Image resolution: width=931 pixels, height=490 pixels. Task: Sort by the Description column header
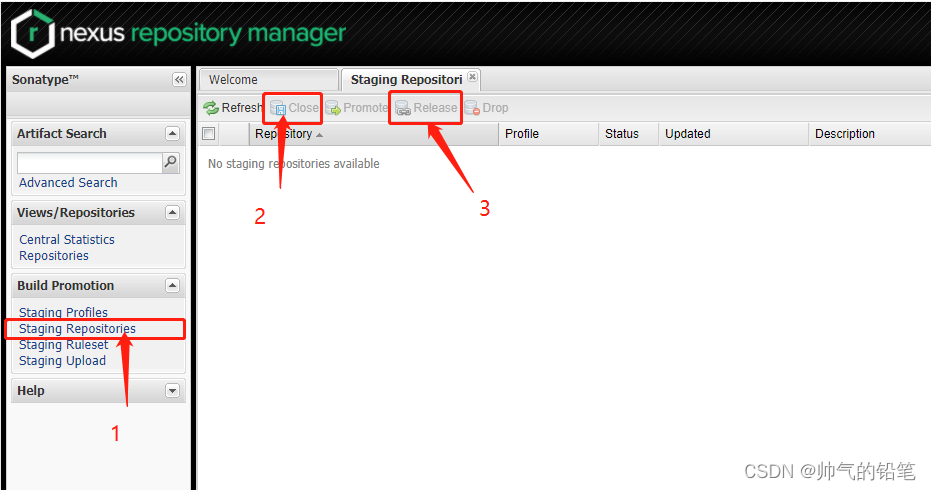[x=870, y=134]
